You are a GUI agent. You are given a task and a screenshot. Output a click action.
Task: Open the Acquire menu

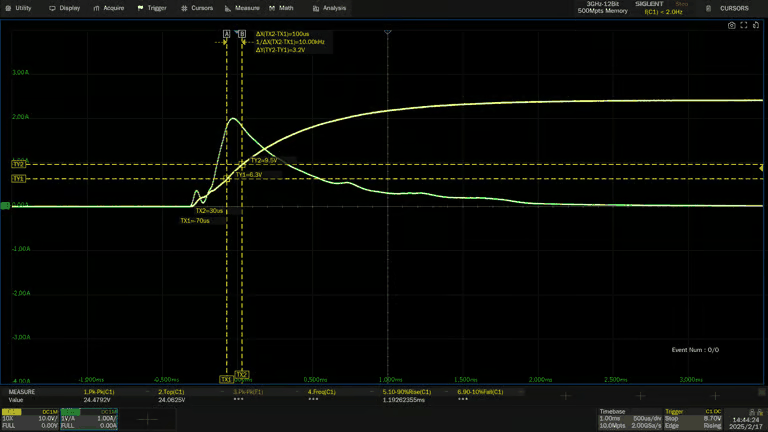[x=109, y=8]
